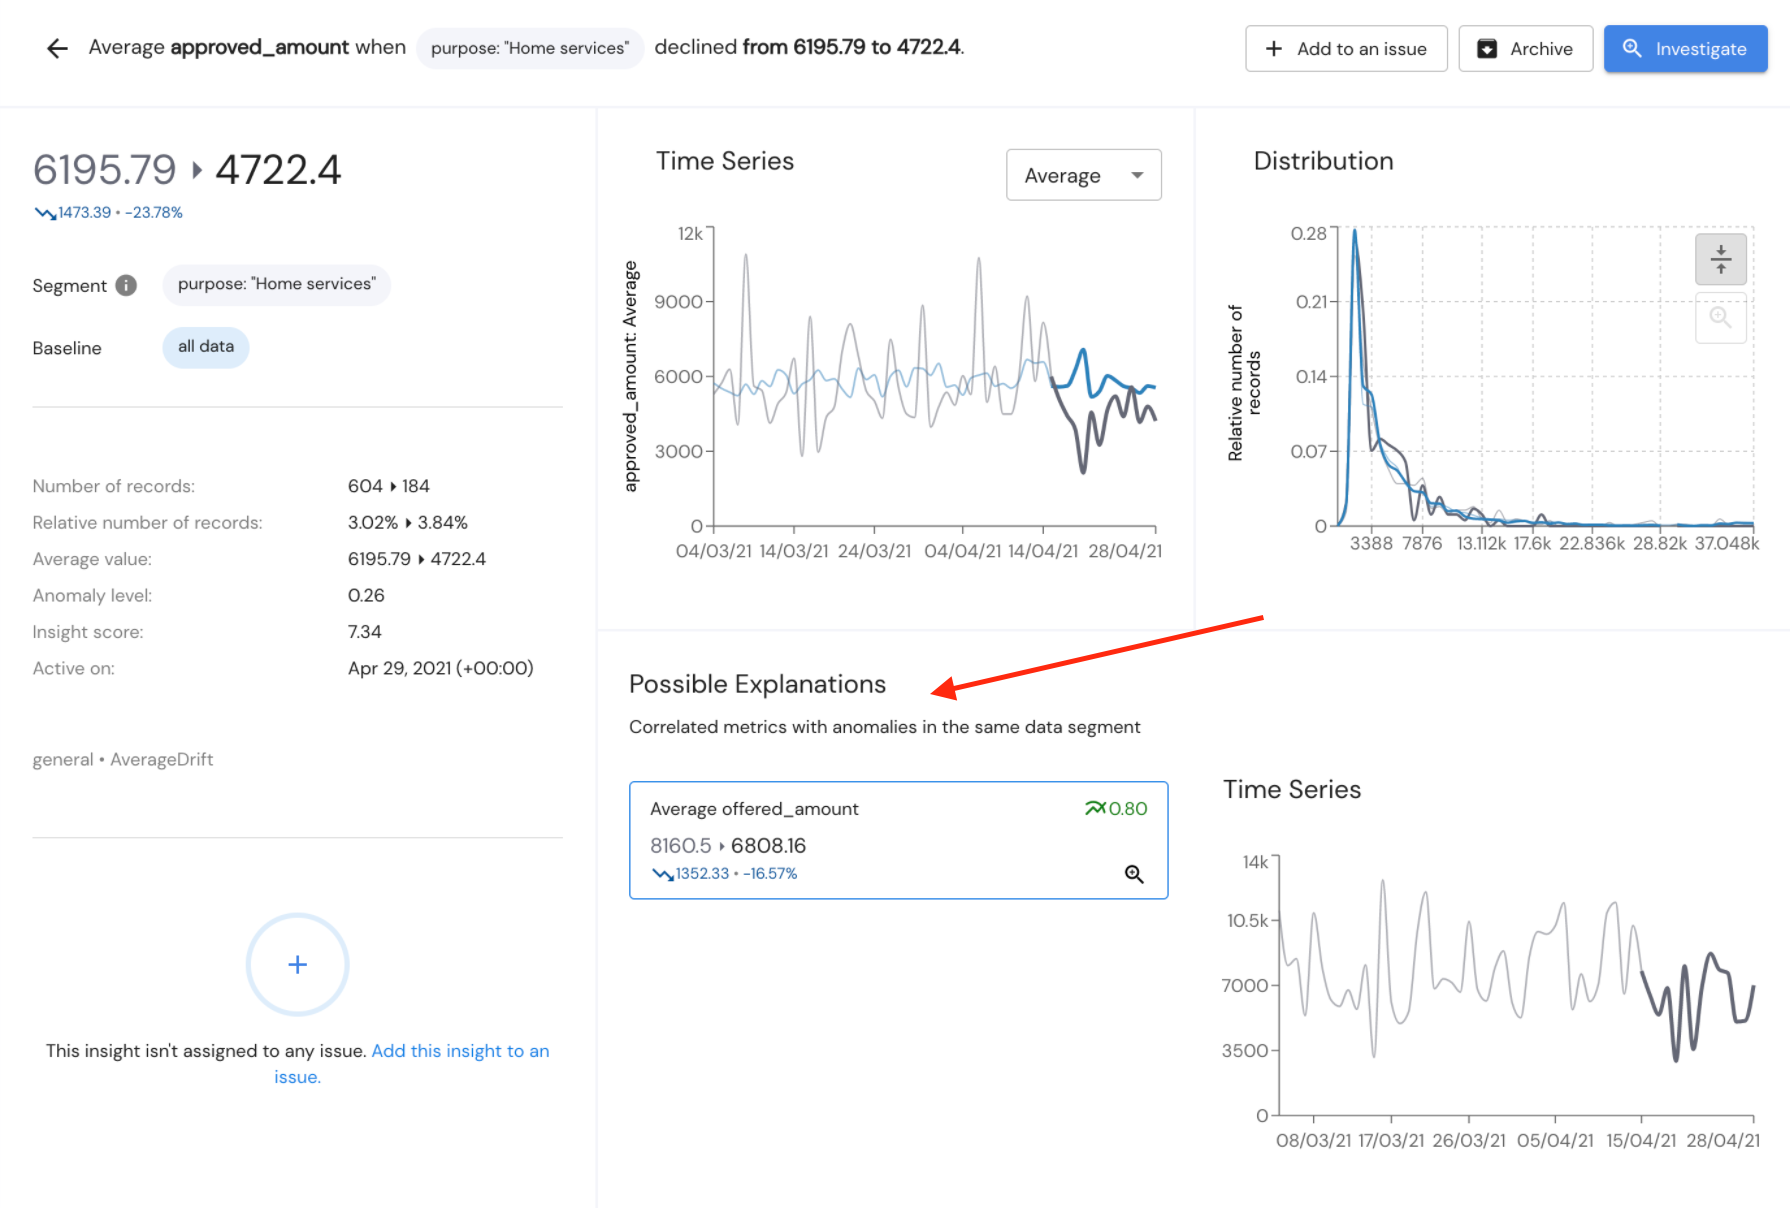
Task: Click the Add to an issue button
Action: pos(1346,49)
